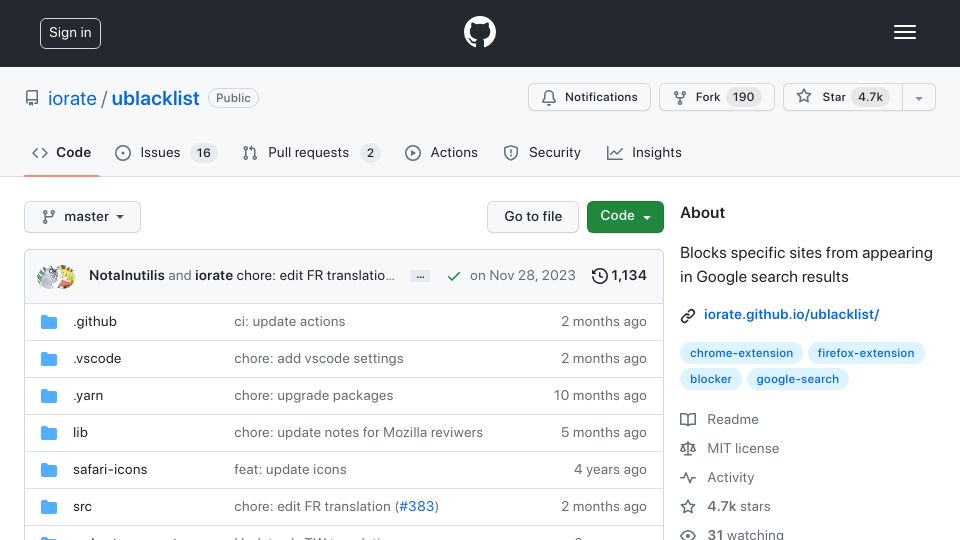Click the bell icon in Notifications
Viewport: 960px width, 540px height.
[x=549, y=97]
